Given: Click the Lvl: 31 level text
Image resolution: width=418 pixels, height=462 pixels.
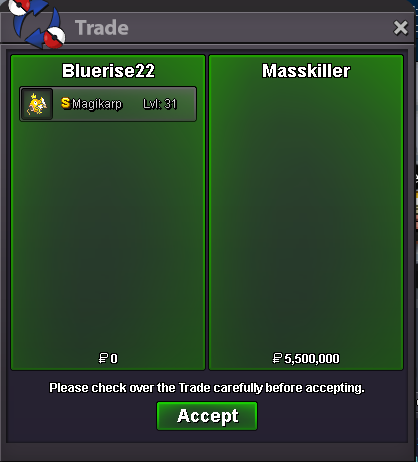Looking at the screenshot, I should click(160, 104).
